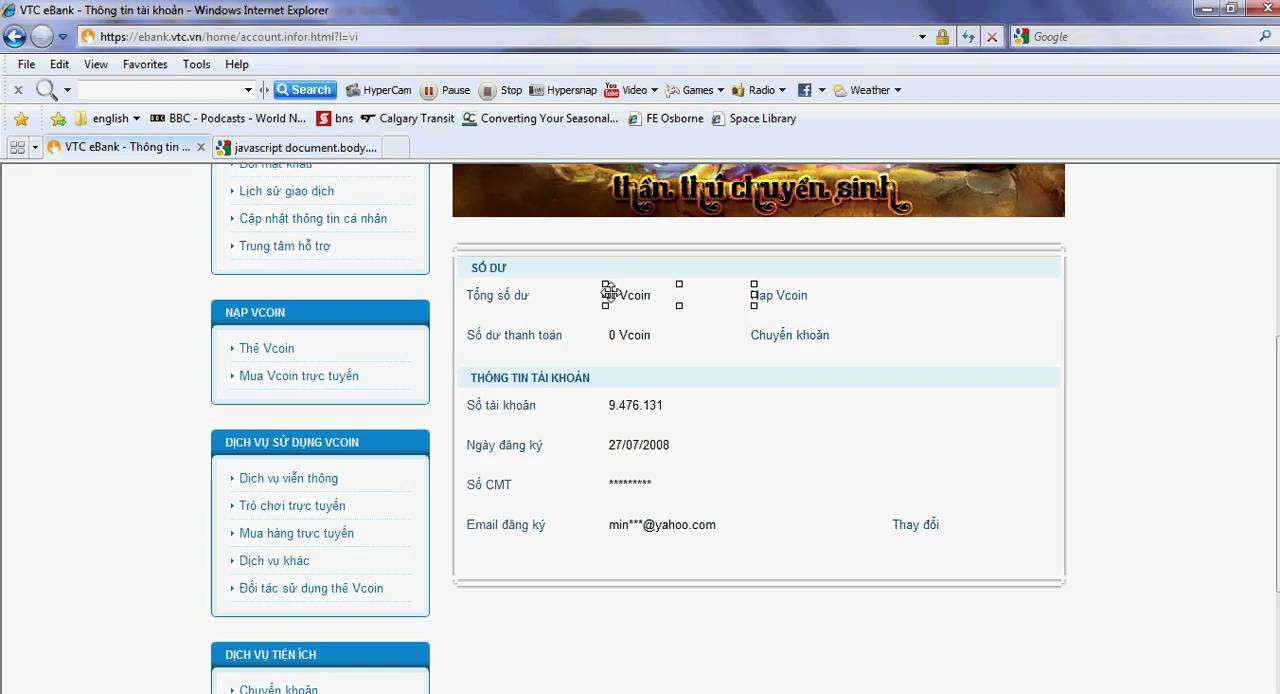Click Nạp Vcoin link in balance section
This screenshot has height=694, width=1280.
coord(779,295)
